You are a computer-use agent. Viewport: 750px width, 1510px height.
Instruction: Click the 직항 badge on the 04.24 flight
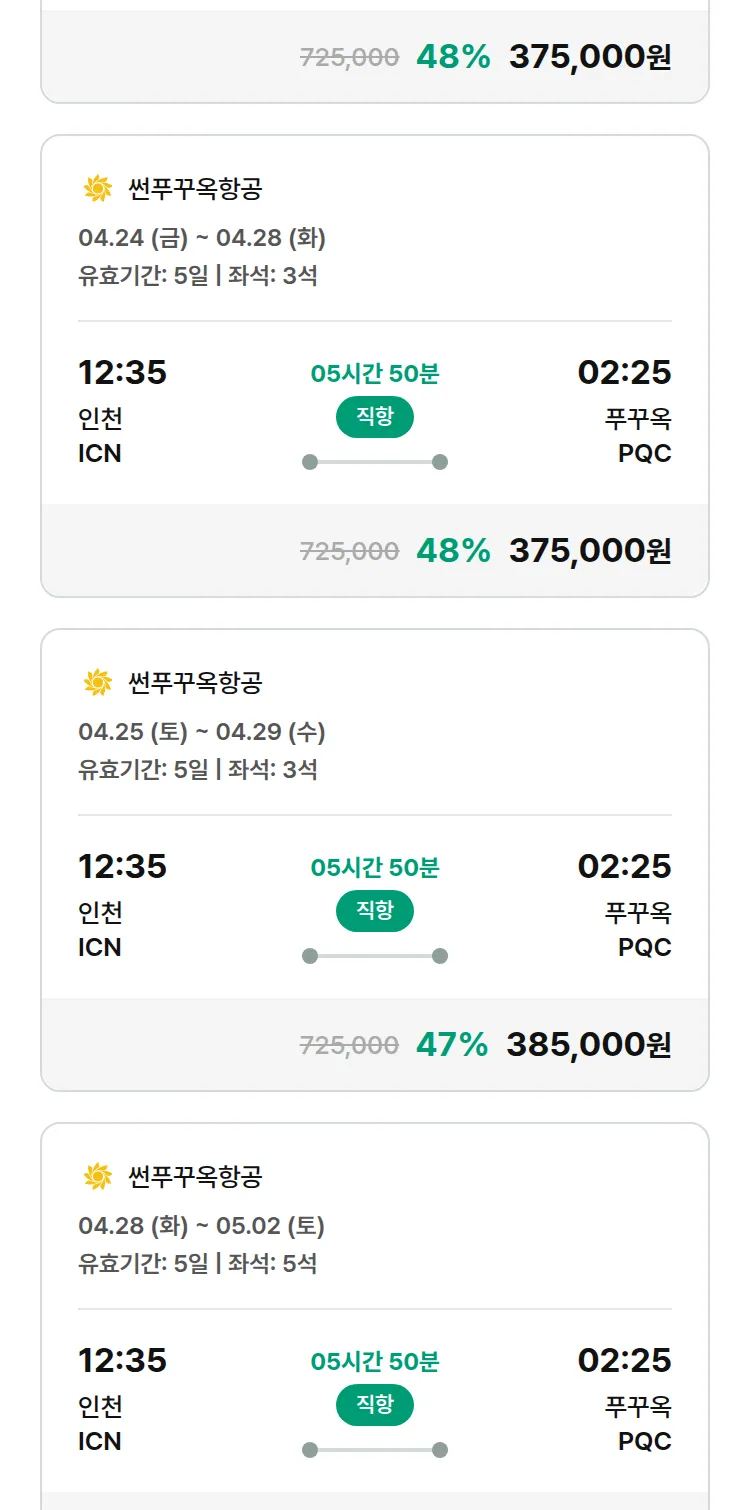[x=375, y=417]
